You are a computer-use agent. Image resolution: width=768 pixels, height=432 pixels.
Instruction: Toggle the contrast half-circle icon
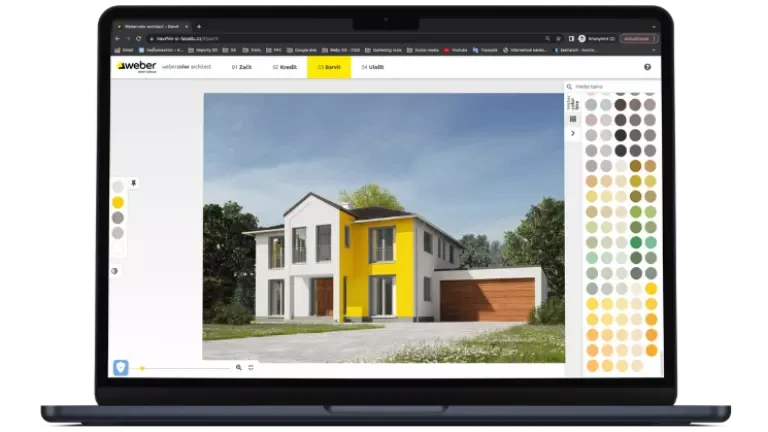coord(115,270)
